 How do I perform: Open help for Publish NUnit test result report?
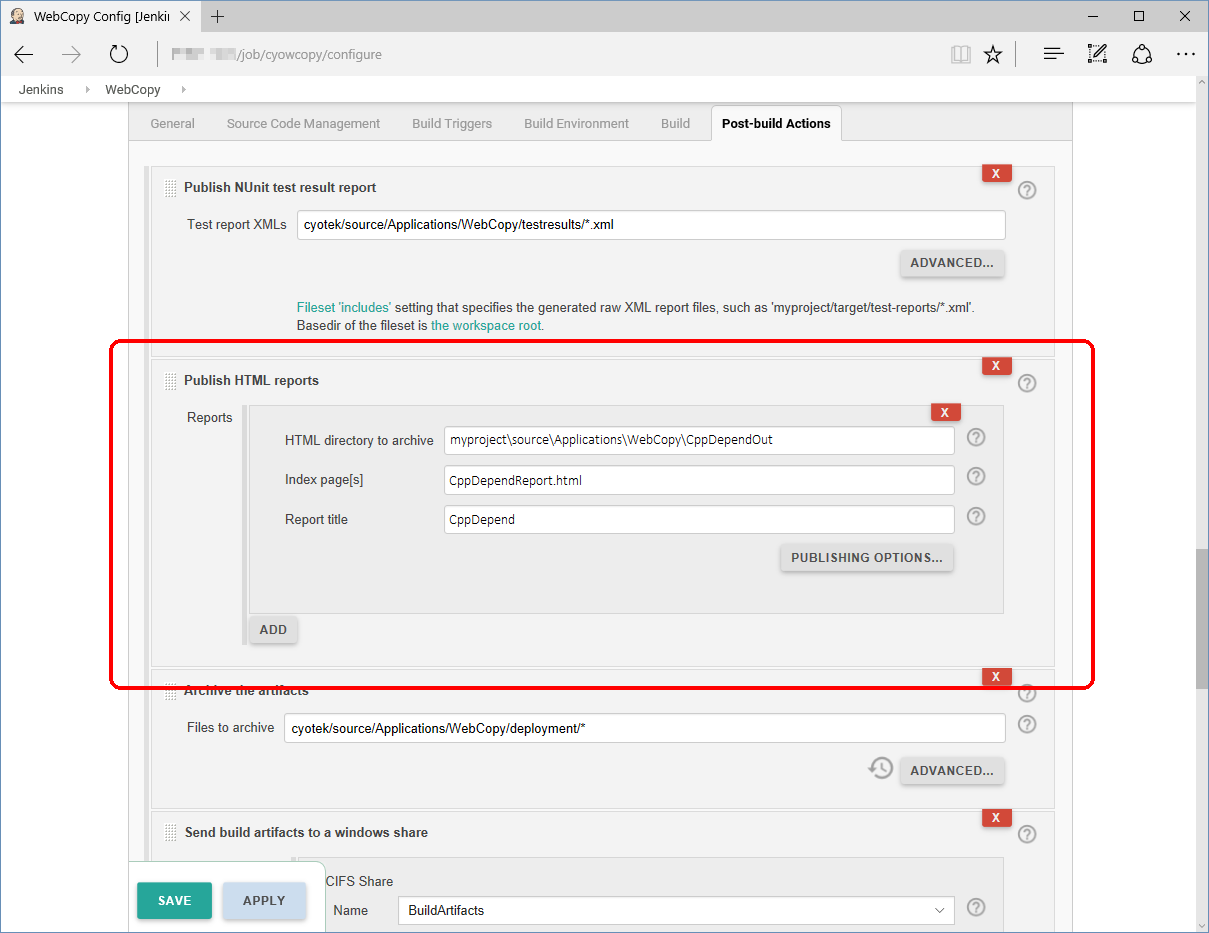tap(1027, 190)
